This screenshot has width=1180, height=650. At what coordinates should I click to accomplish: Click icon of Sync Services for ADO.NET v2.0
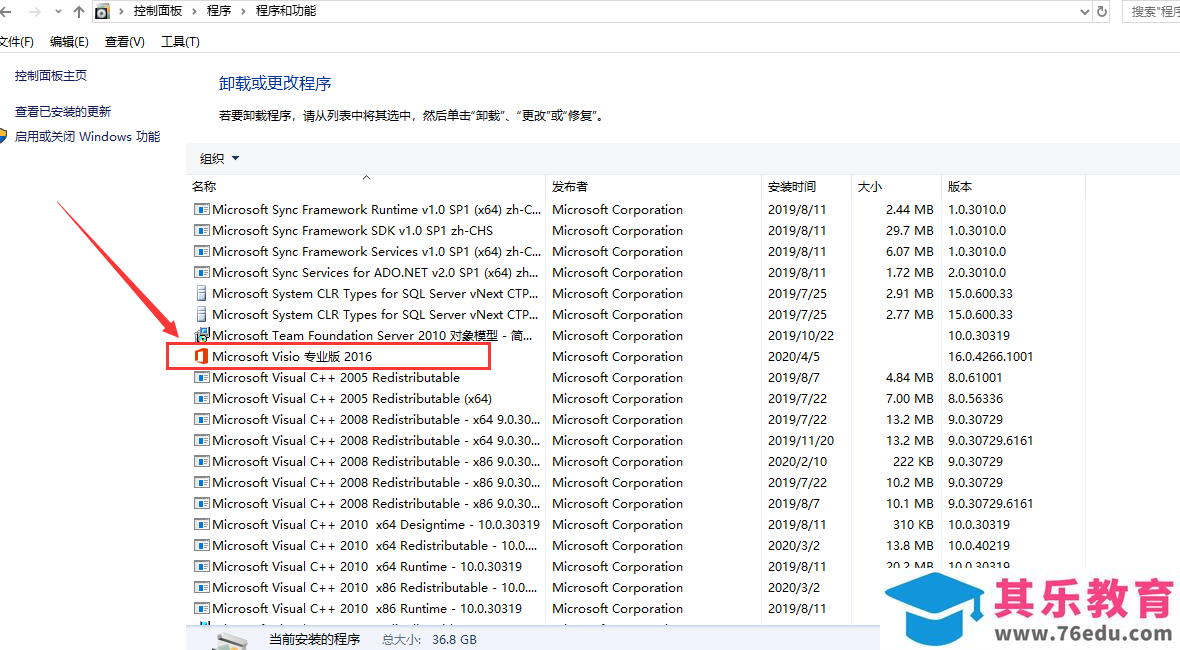pos(201,272)
